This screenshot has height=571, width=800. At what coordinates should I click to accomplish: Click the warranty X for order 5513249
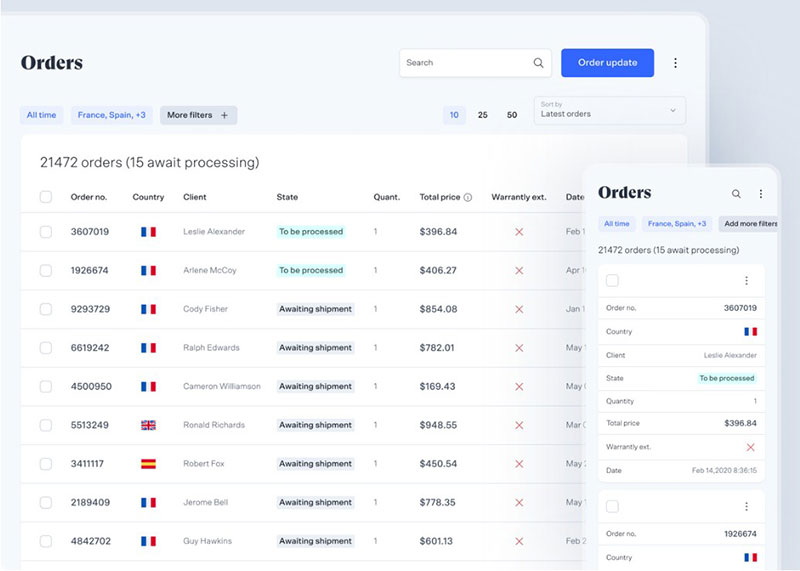click(x=519, y=425)
